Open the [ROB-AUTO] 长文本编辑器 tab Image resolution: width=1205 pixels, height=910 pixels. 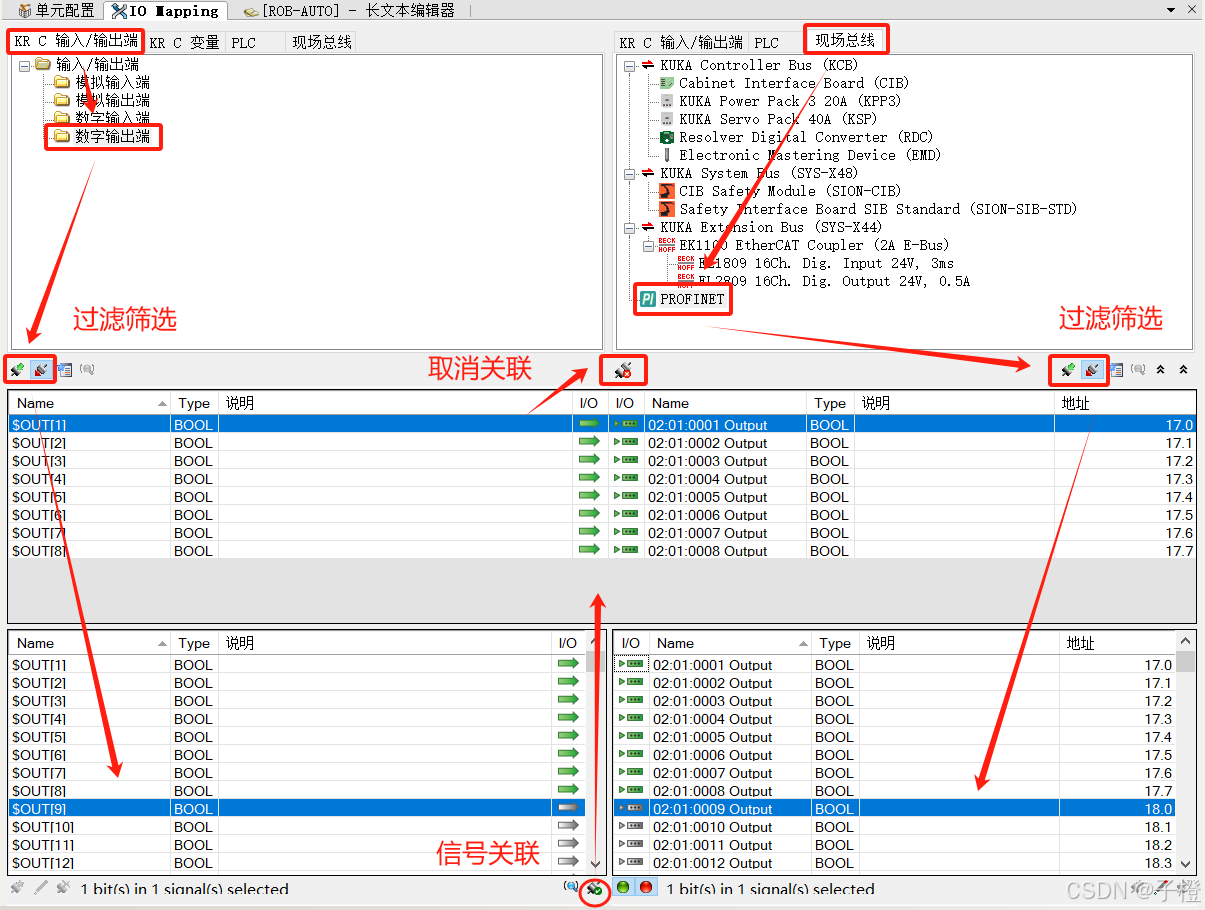click(349, 11)
